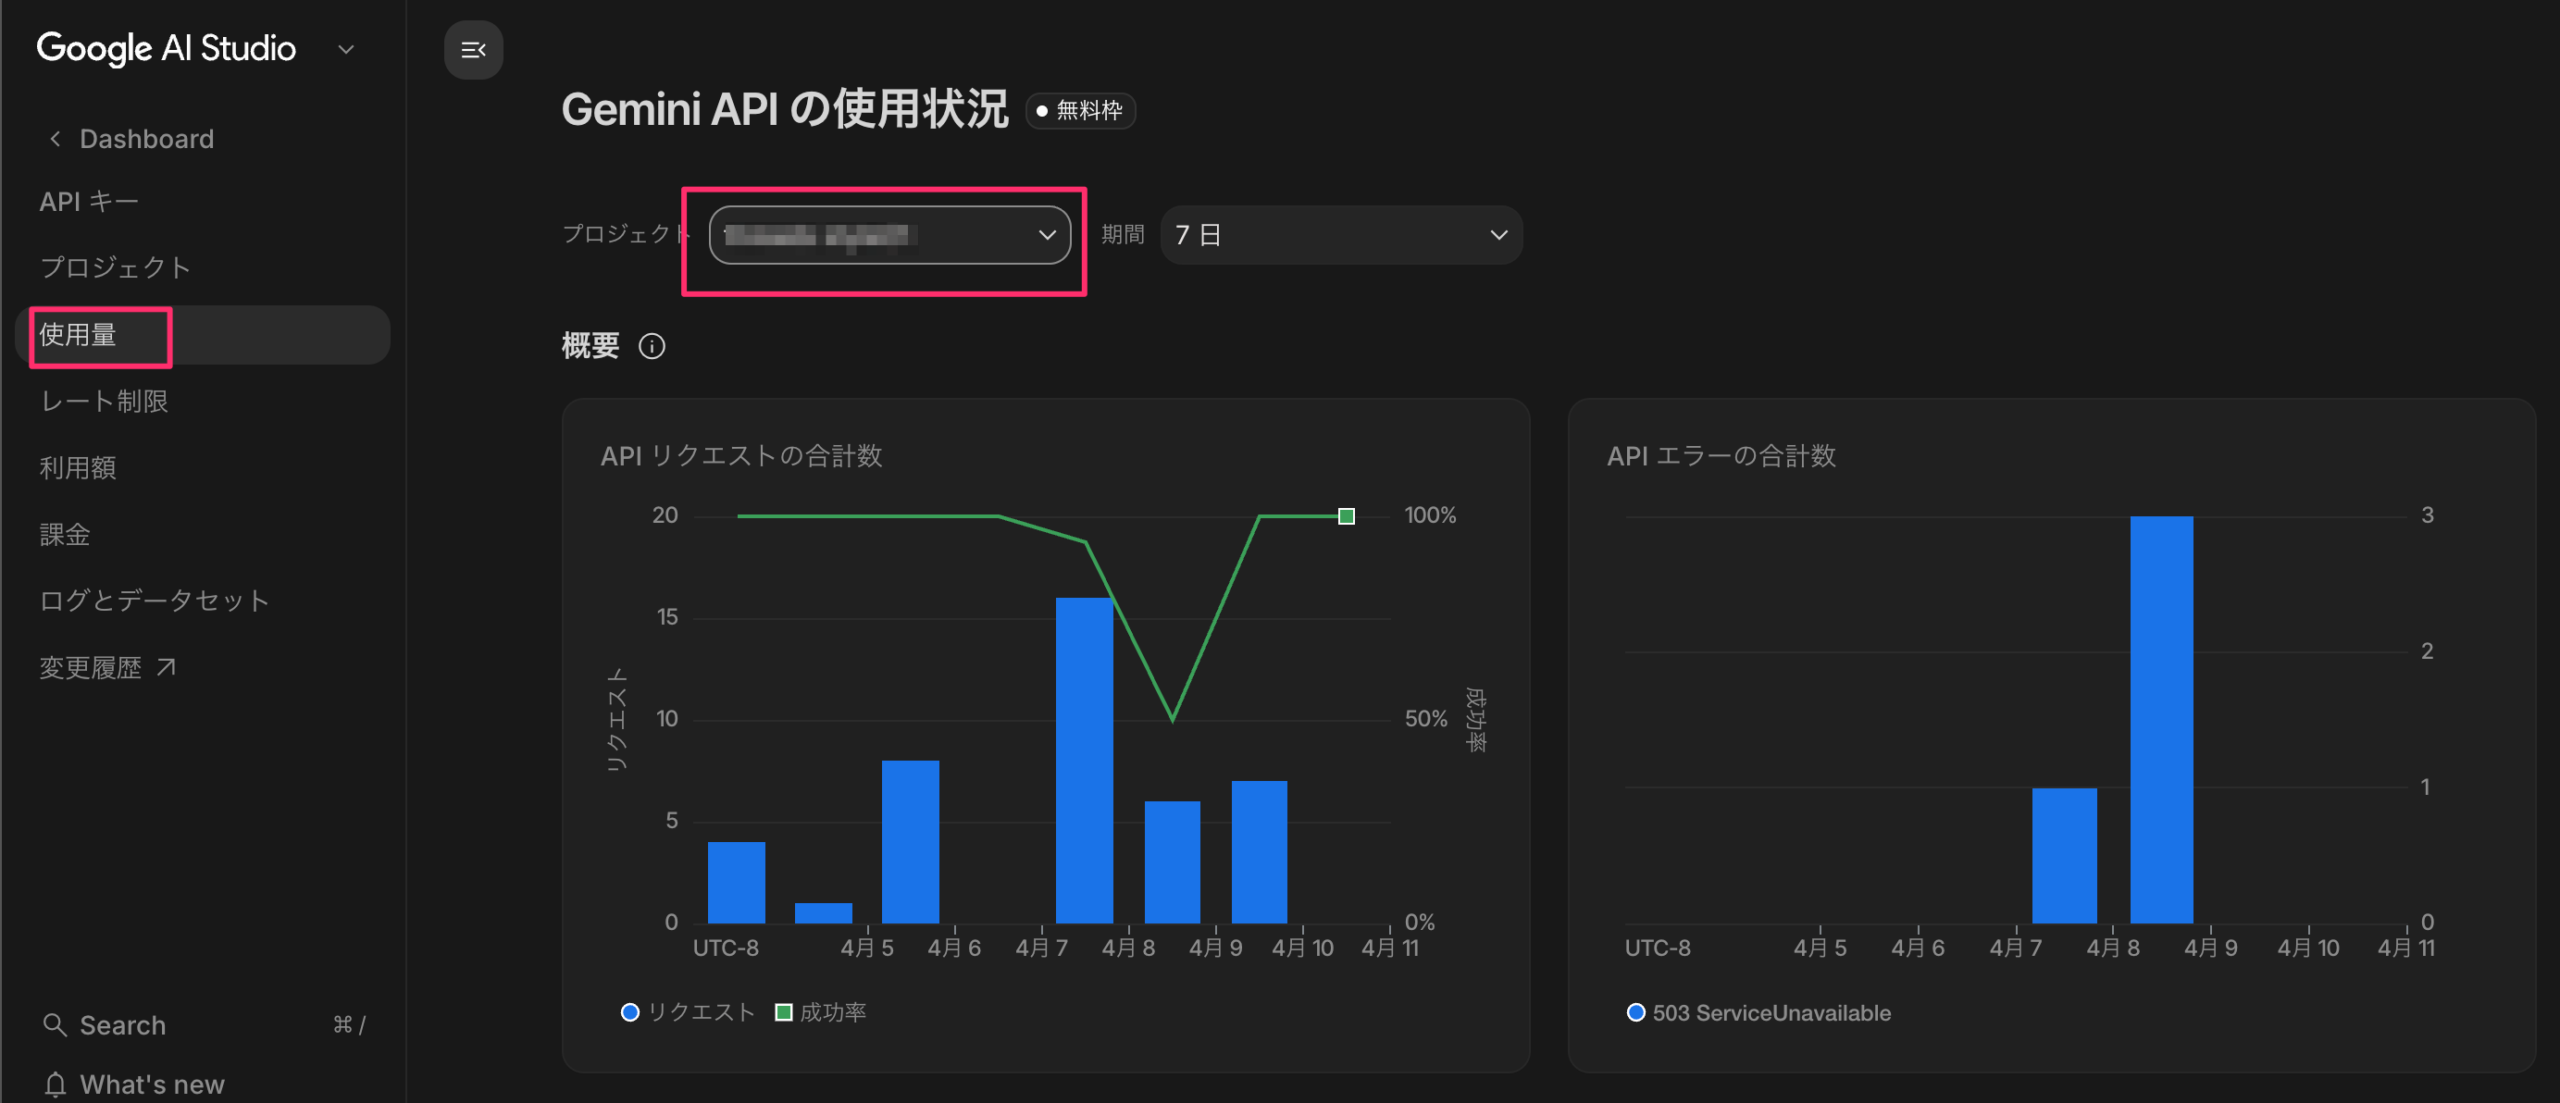Click the tallest blue bar in errors chart
Viewport: 2560px width, 1103px height.
pyautogui.click(x=2161, y=720)
